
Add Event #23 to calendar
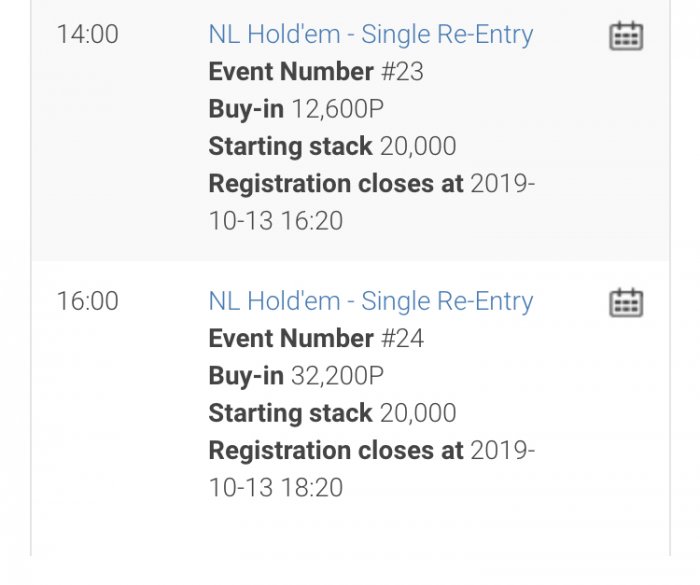point(626,36)
